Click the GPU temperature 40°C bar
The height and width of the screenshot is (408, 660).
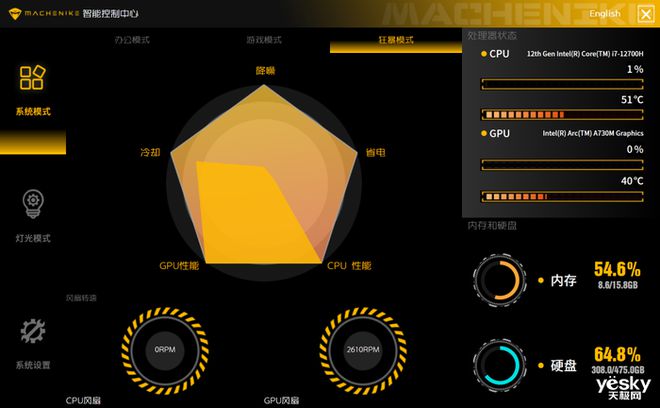click(562, 196)
